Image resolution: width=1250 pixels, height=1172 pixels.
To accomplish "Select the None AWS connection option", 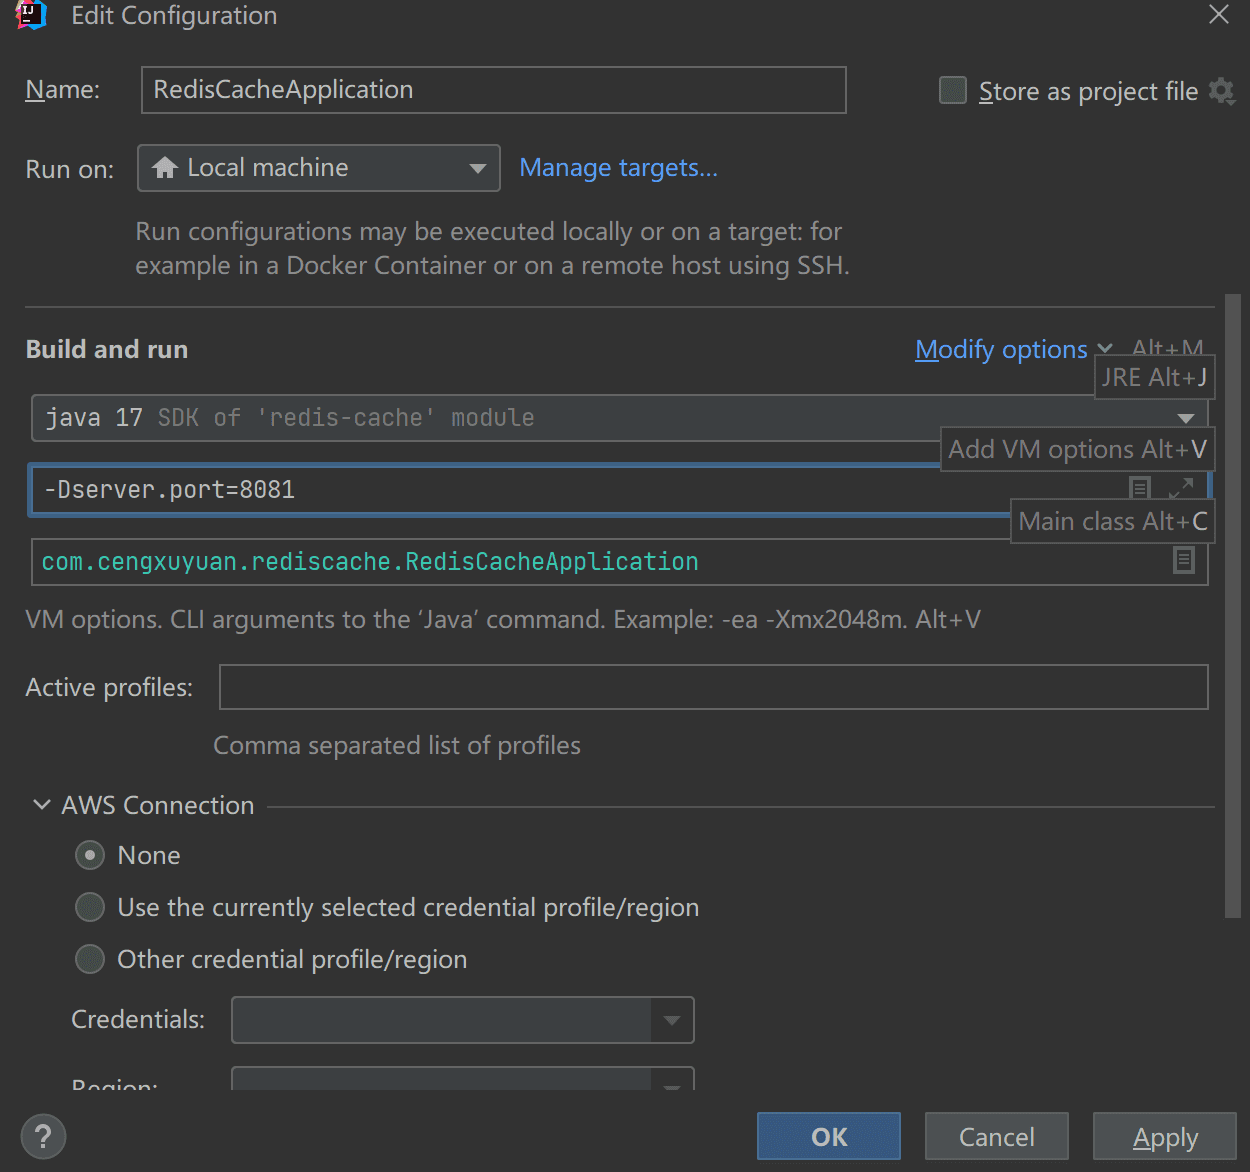I will 90,855.
